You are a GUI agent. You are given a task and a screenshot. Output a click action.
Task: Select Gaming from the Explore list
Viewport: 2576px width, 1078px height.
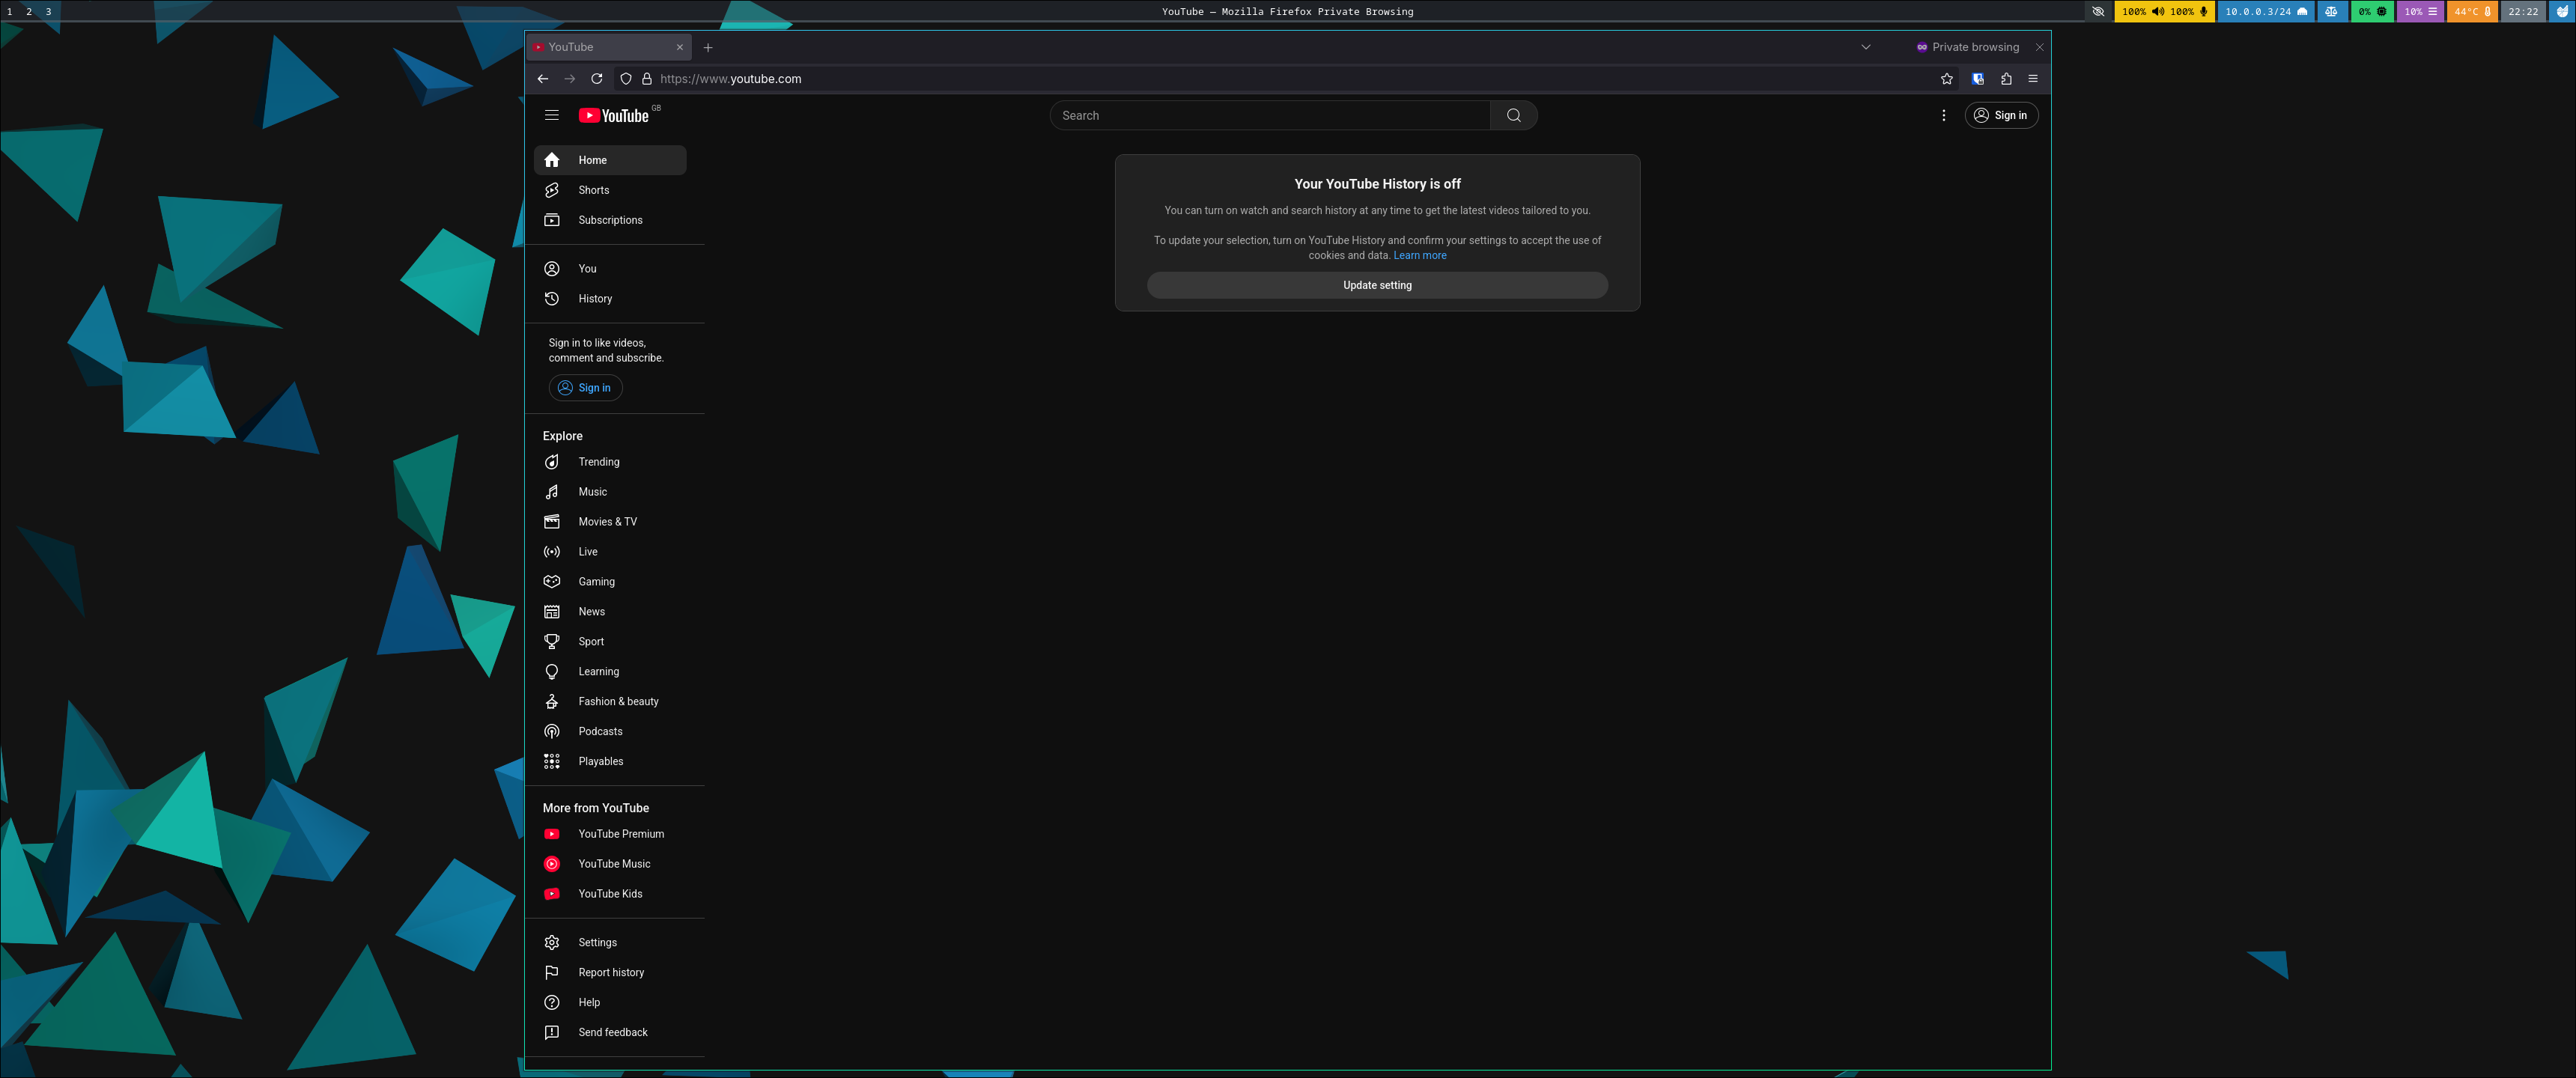(596, 582)
